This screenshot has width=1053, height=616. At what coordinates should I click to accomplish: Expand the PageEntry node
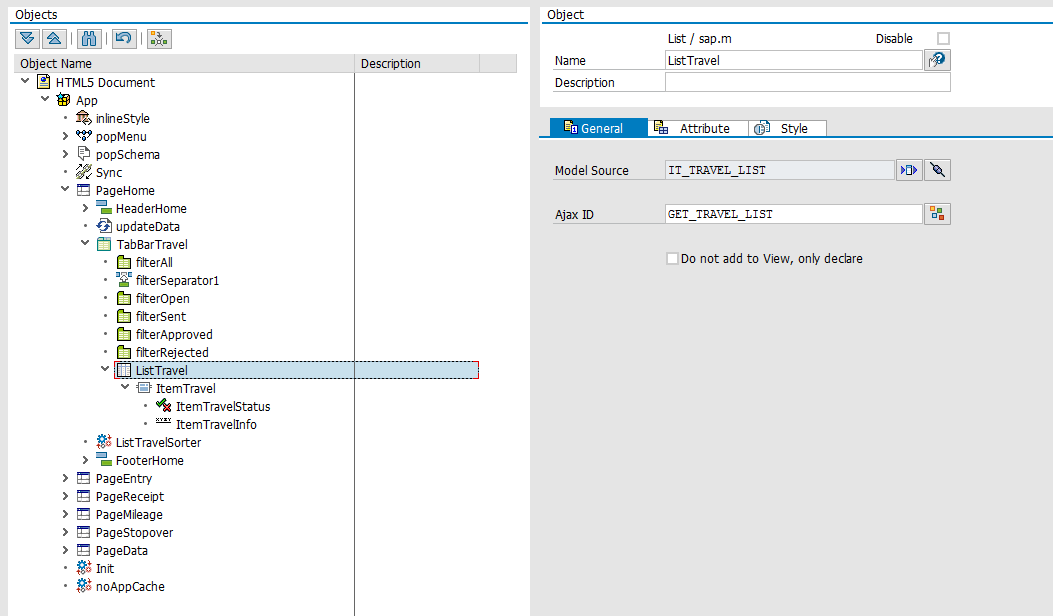(x=65, y=479)
